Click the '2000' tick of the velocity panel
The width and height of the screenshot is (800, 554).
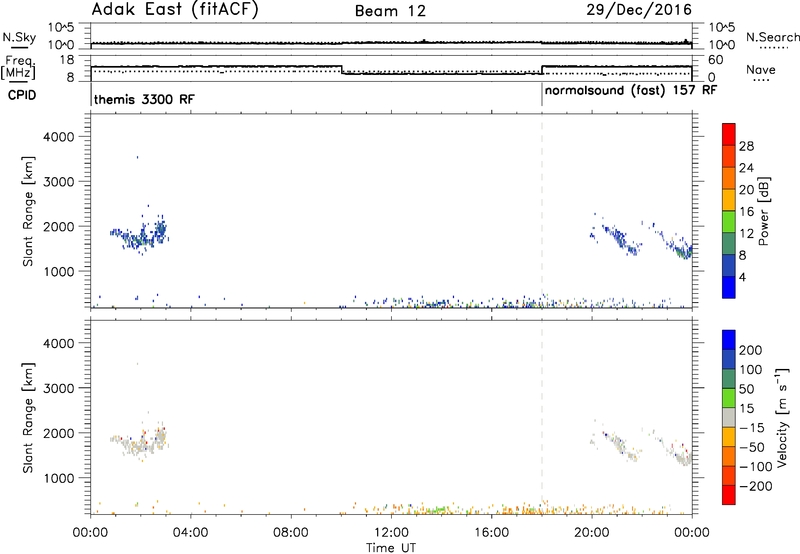(58, 433)
